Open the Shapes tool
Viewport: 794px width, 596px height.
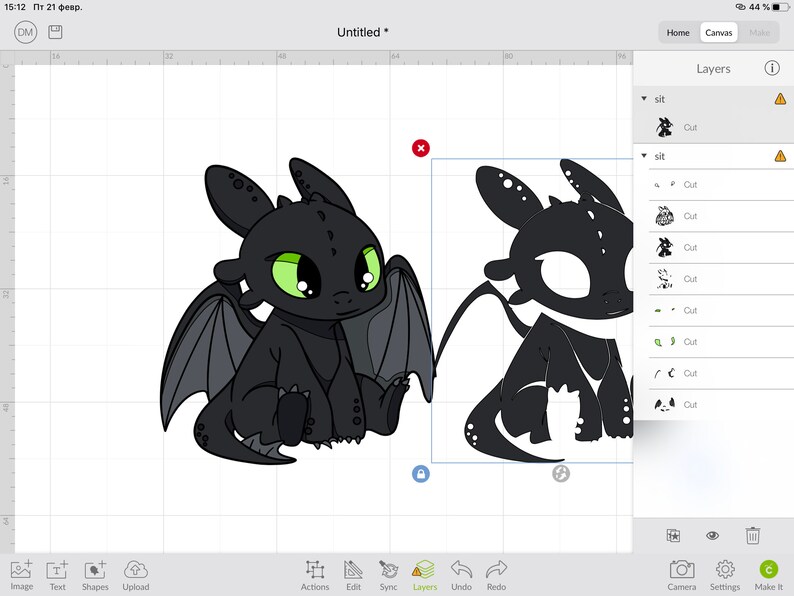(95, 575)
